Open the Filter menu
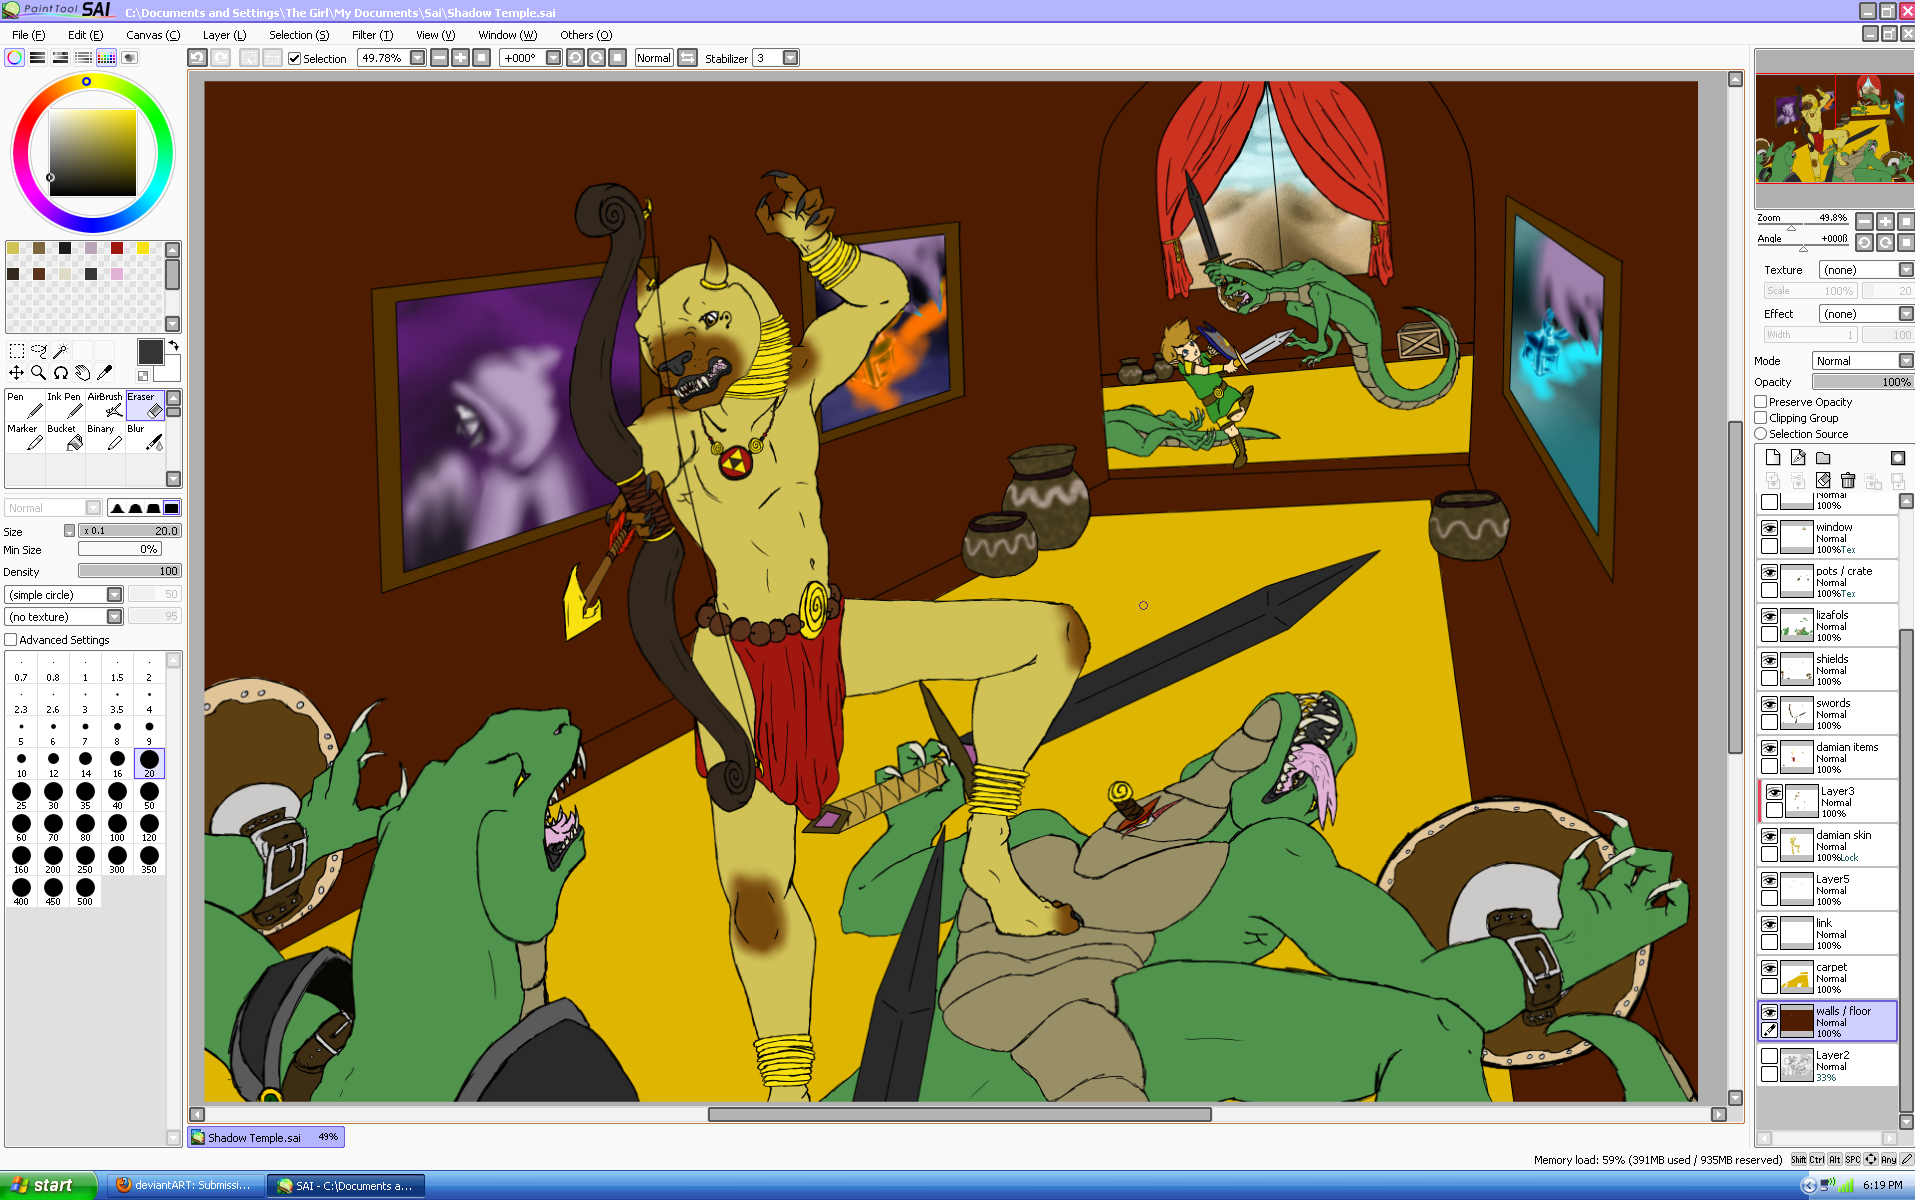Viewport: 1915px width, 1200px height. pyautogui.click(x=372, y=35)
